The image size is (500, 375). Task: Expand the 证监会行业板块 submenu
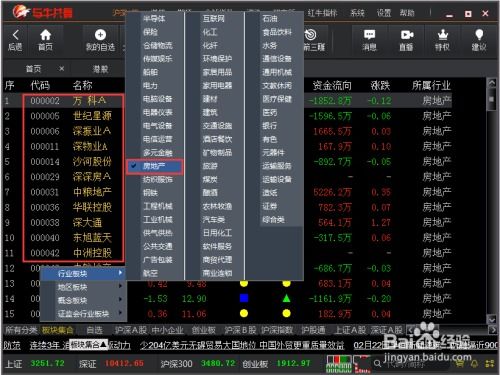[x=83, y=313]
